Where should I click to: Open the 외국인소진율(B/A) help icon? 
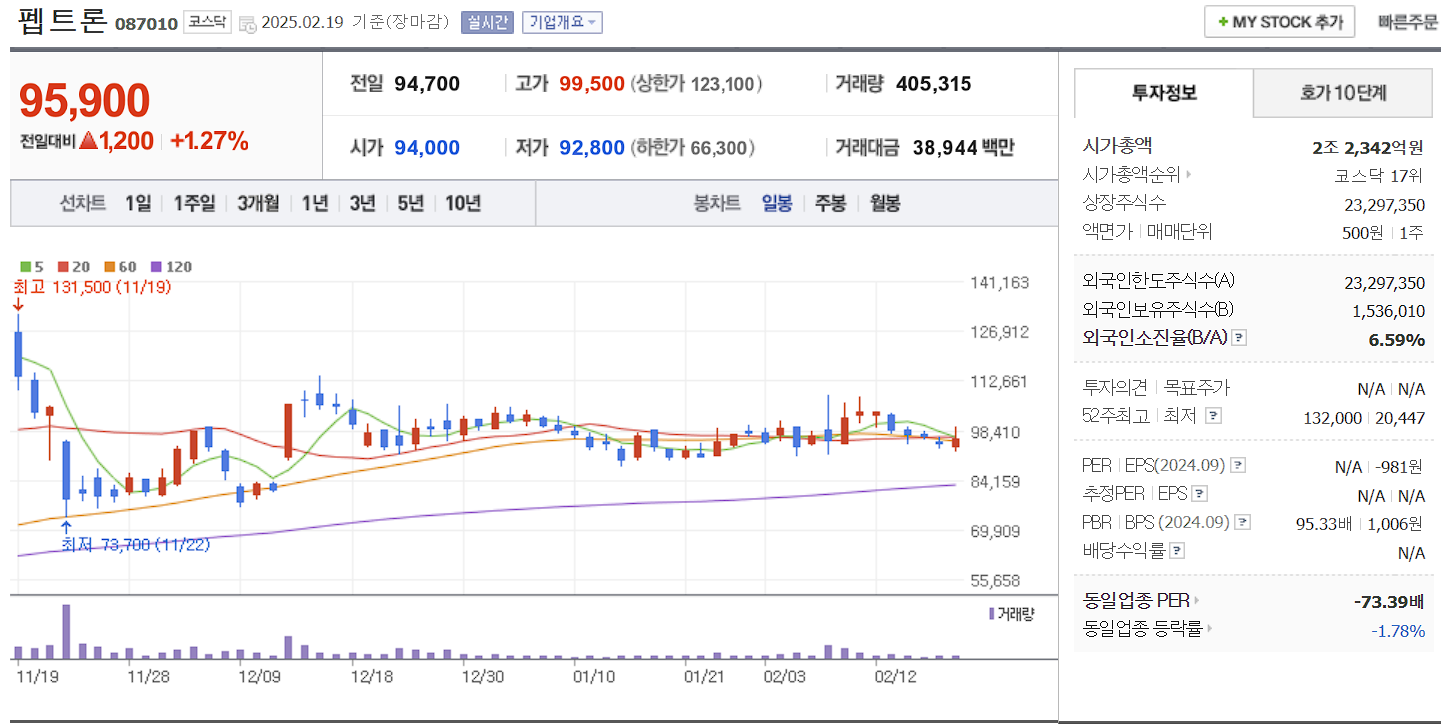coord(1239,337)
